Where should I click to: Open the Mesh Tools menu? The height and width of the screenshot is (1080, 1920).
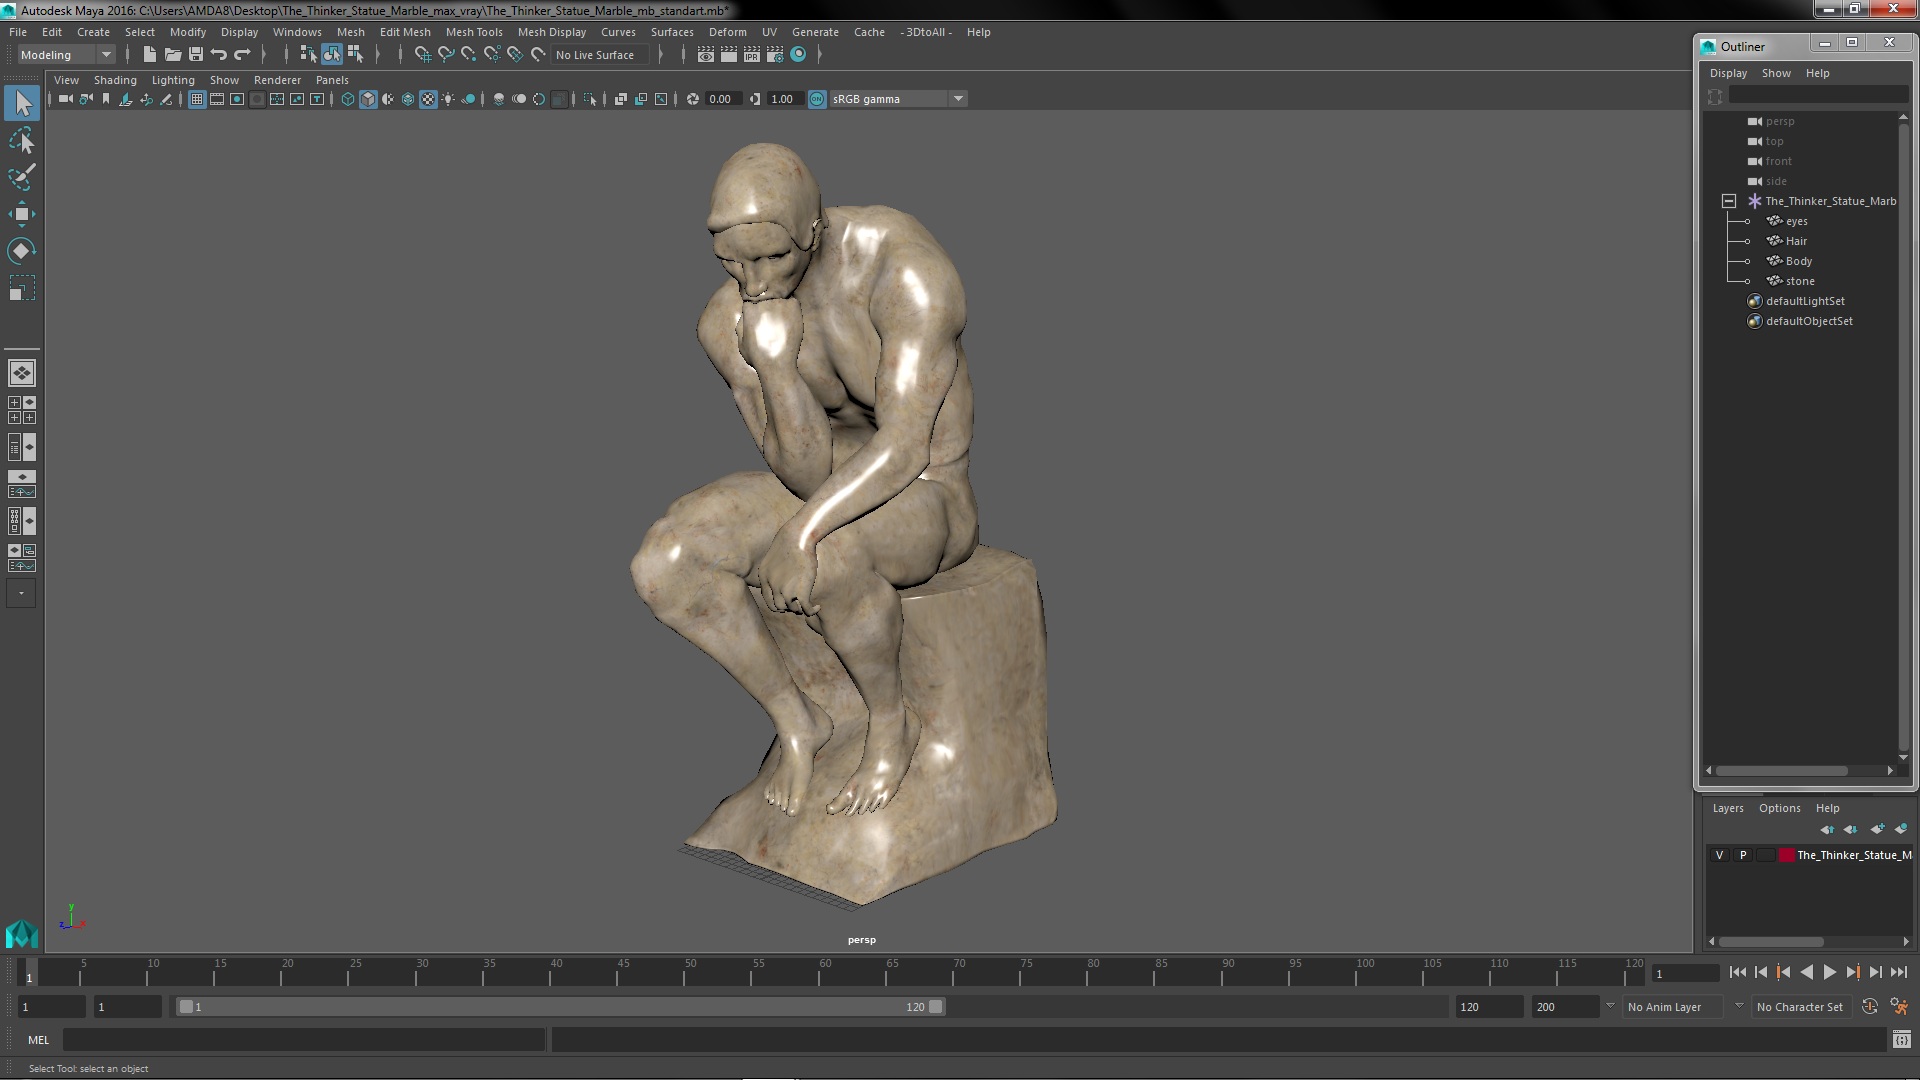pos(474,32)
